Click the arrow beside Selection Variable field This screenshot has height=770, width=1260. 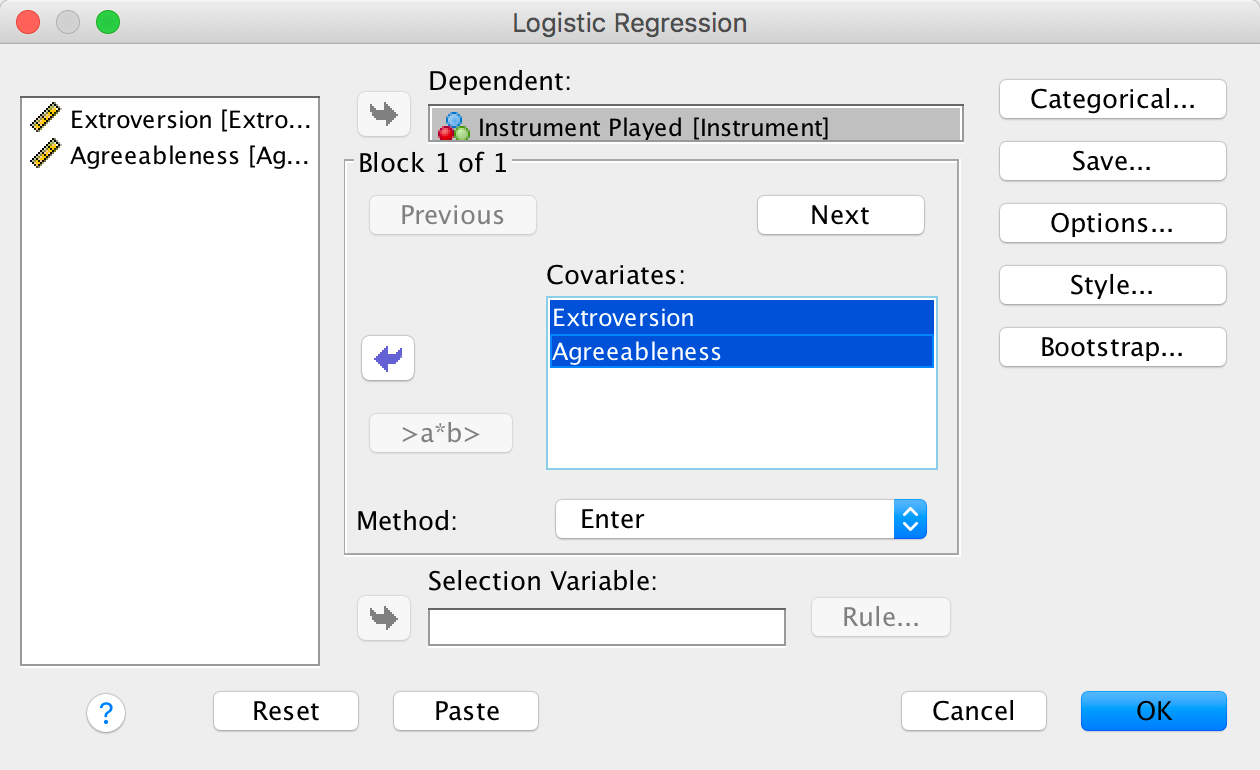coord(384,617)
